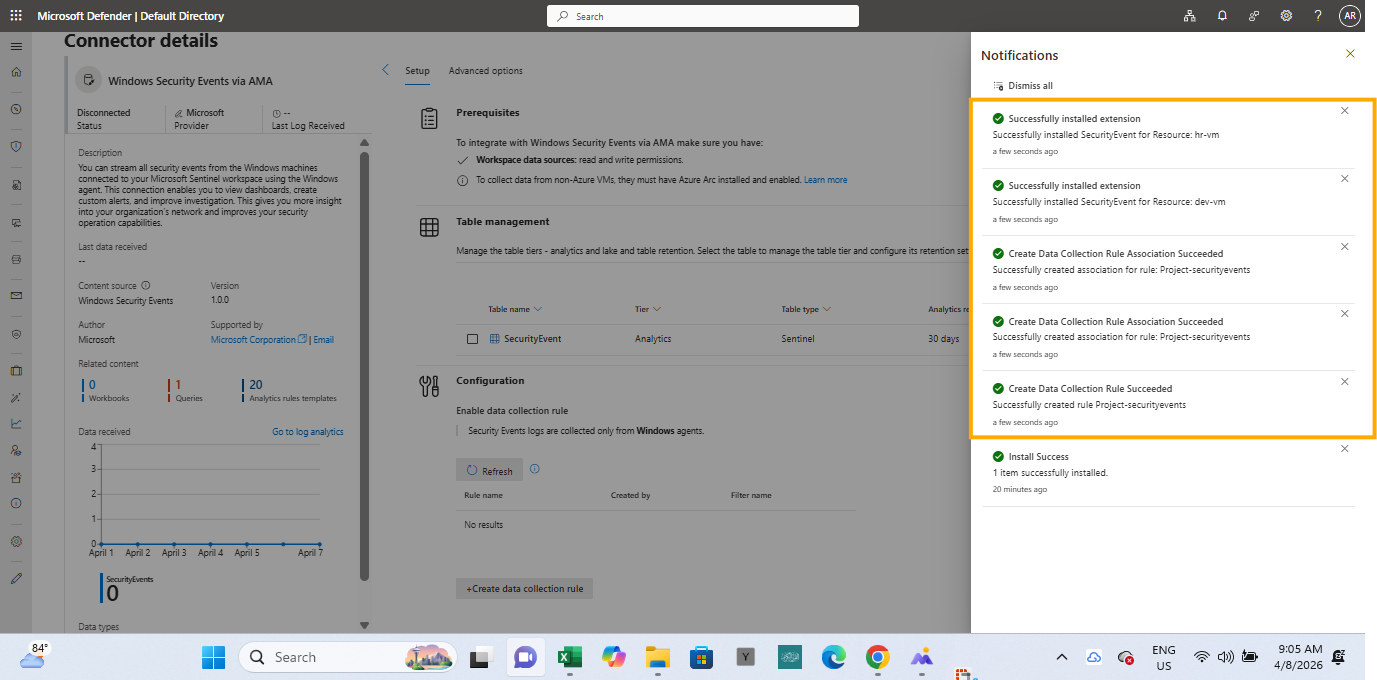Launch Microsoft Edge from the taskbar

tap(833, 657)
